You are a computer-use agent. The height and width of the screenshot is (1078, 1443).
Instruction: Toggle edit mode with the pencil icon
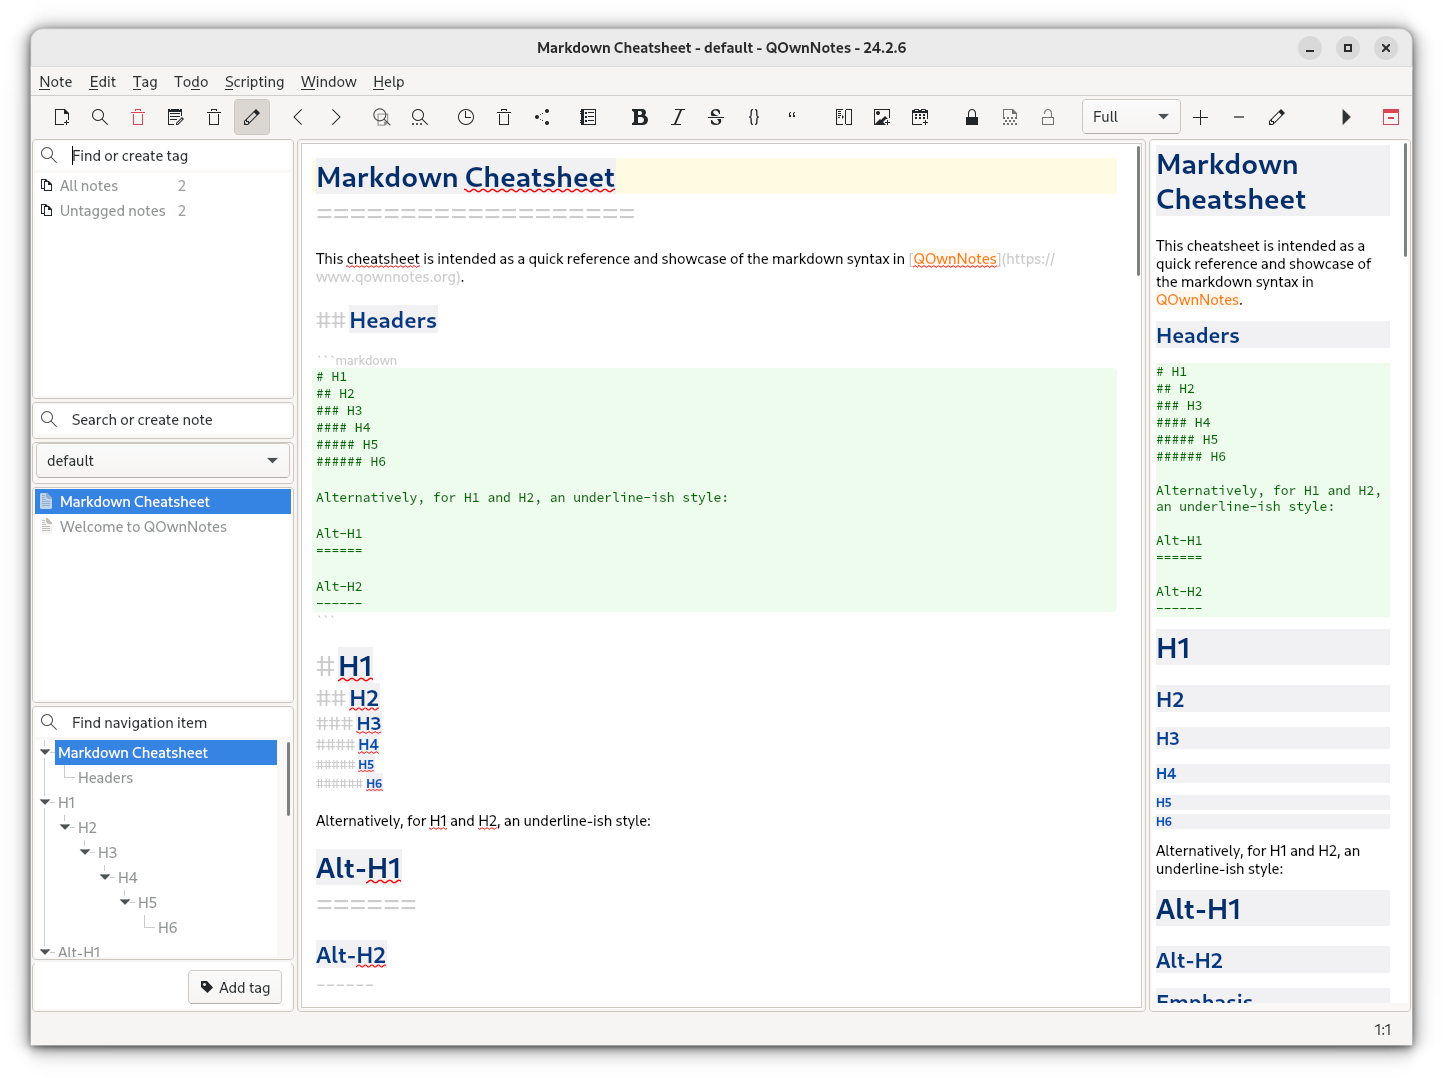pyautogui.click(x=251, y=116)
